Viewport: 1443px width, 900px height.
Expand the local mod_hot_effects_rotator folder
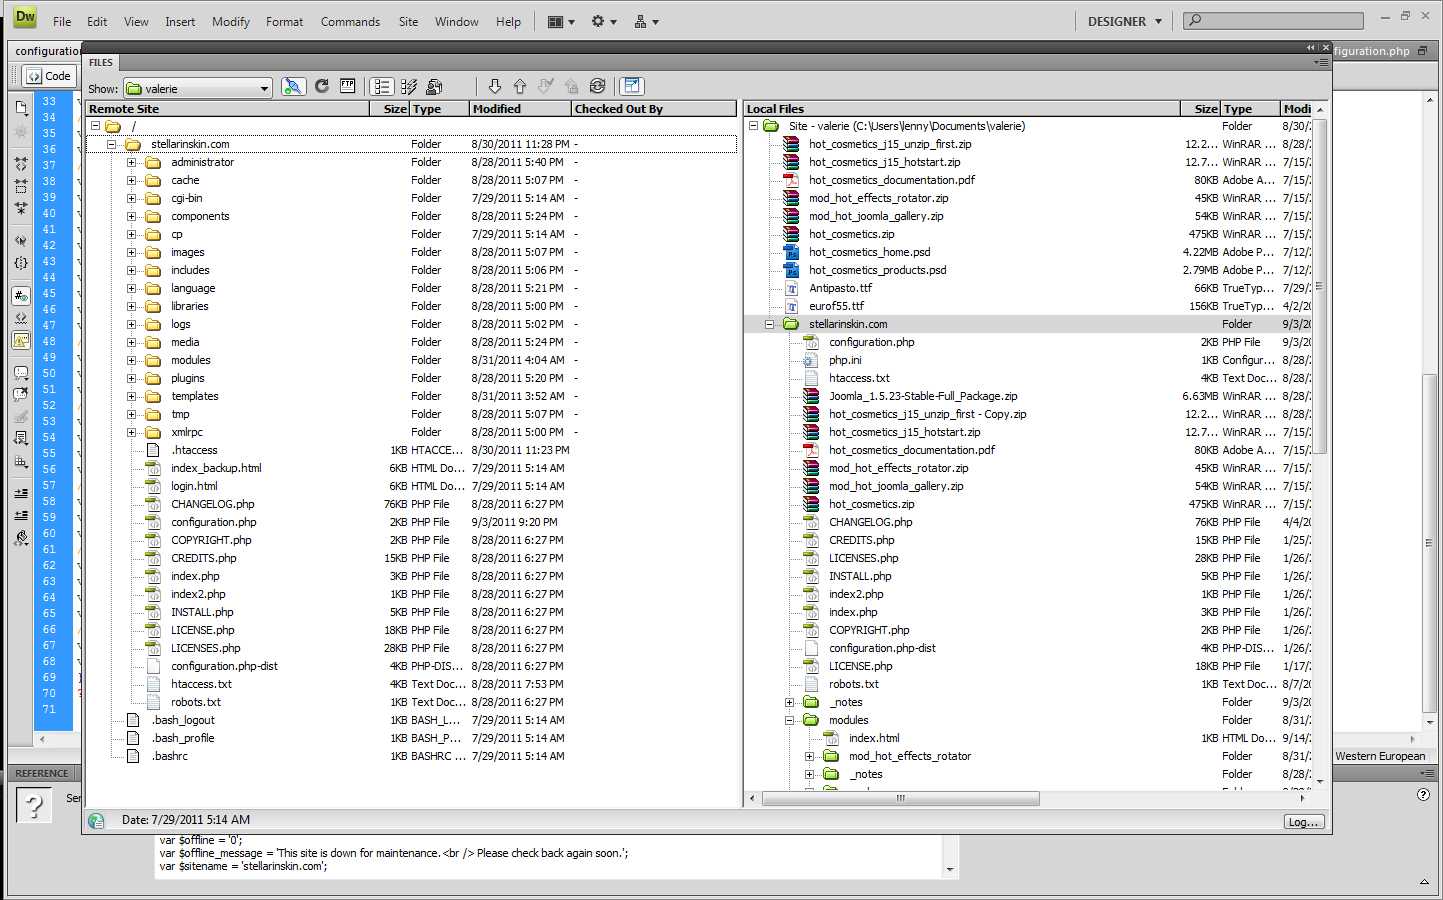[809, 756]
